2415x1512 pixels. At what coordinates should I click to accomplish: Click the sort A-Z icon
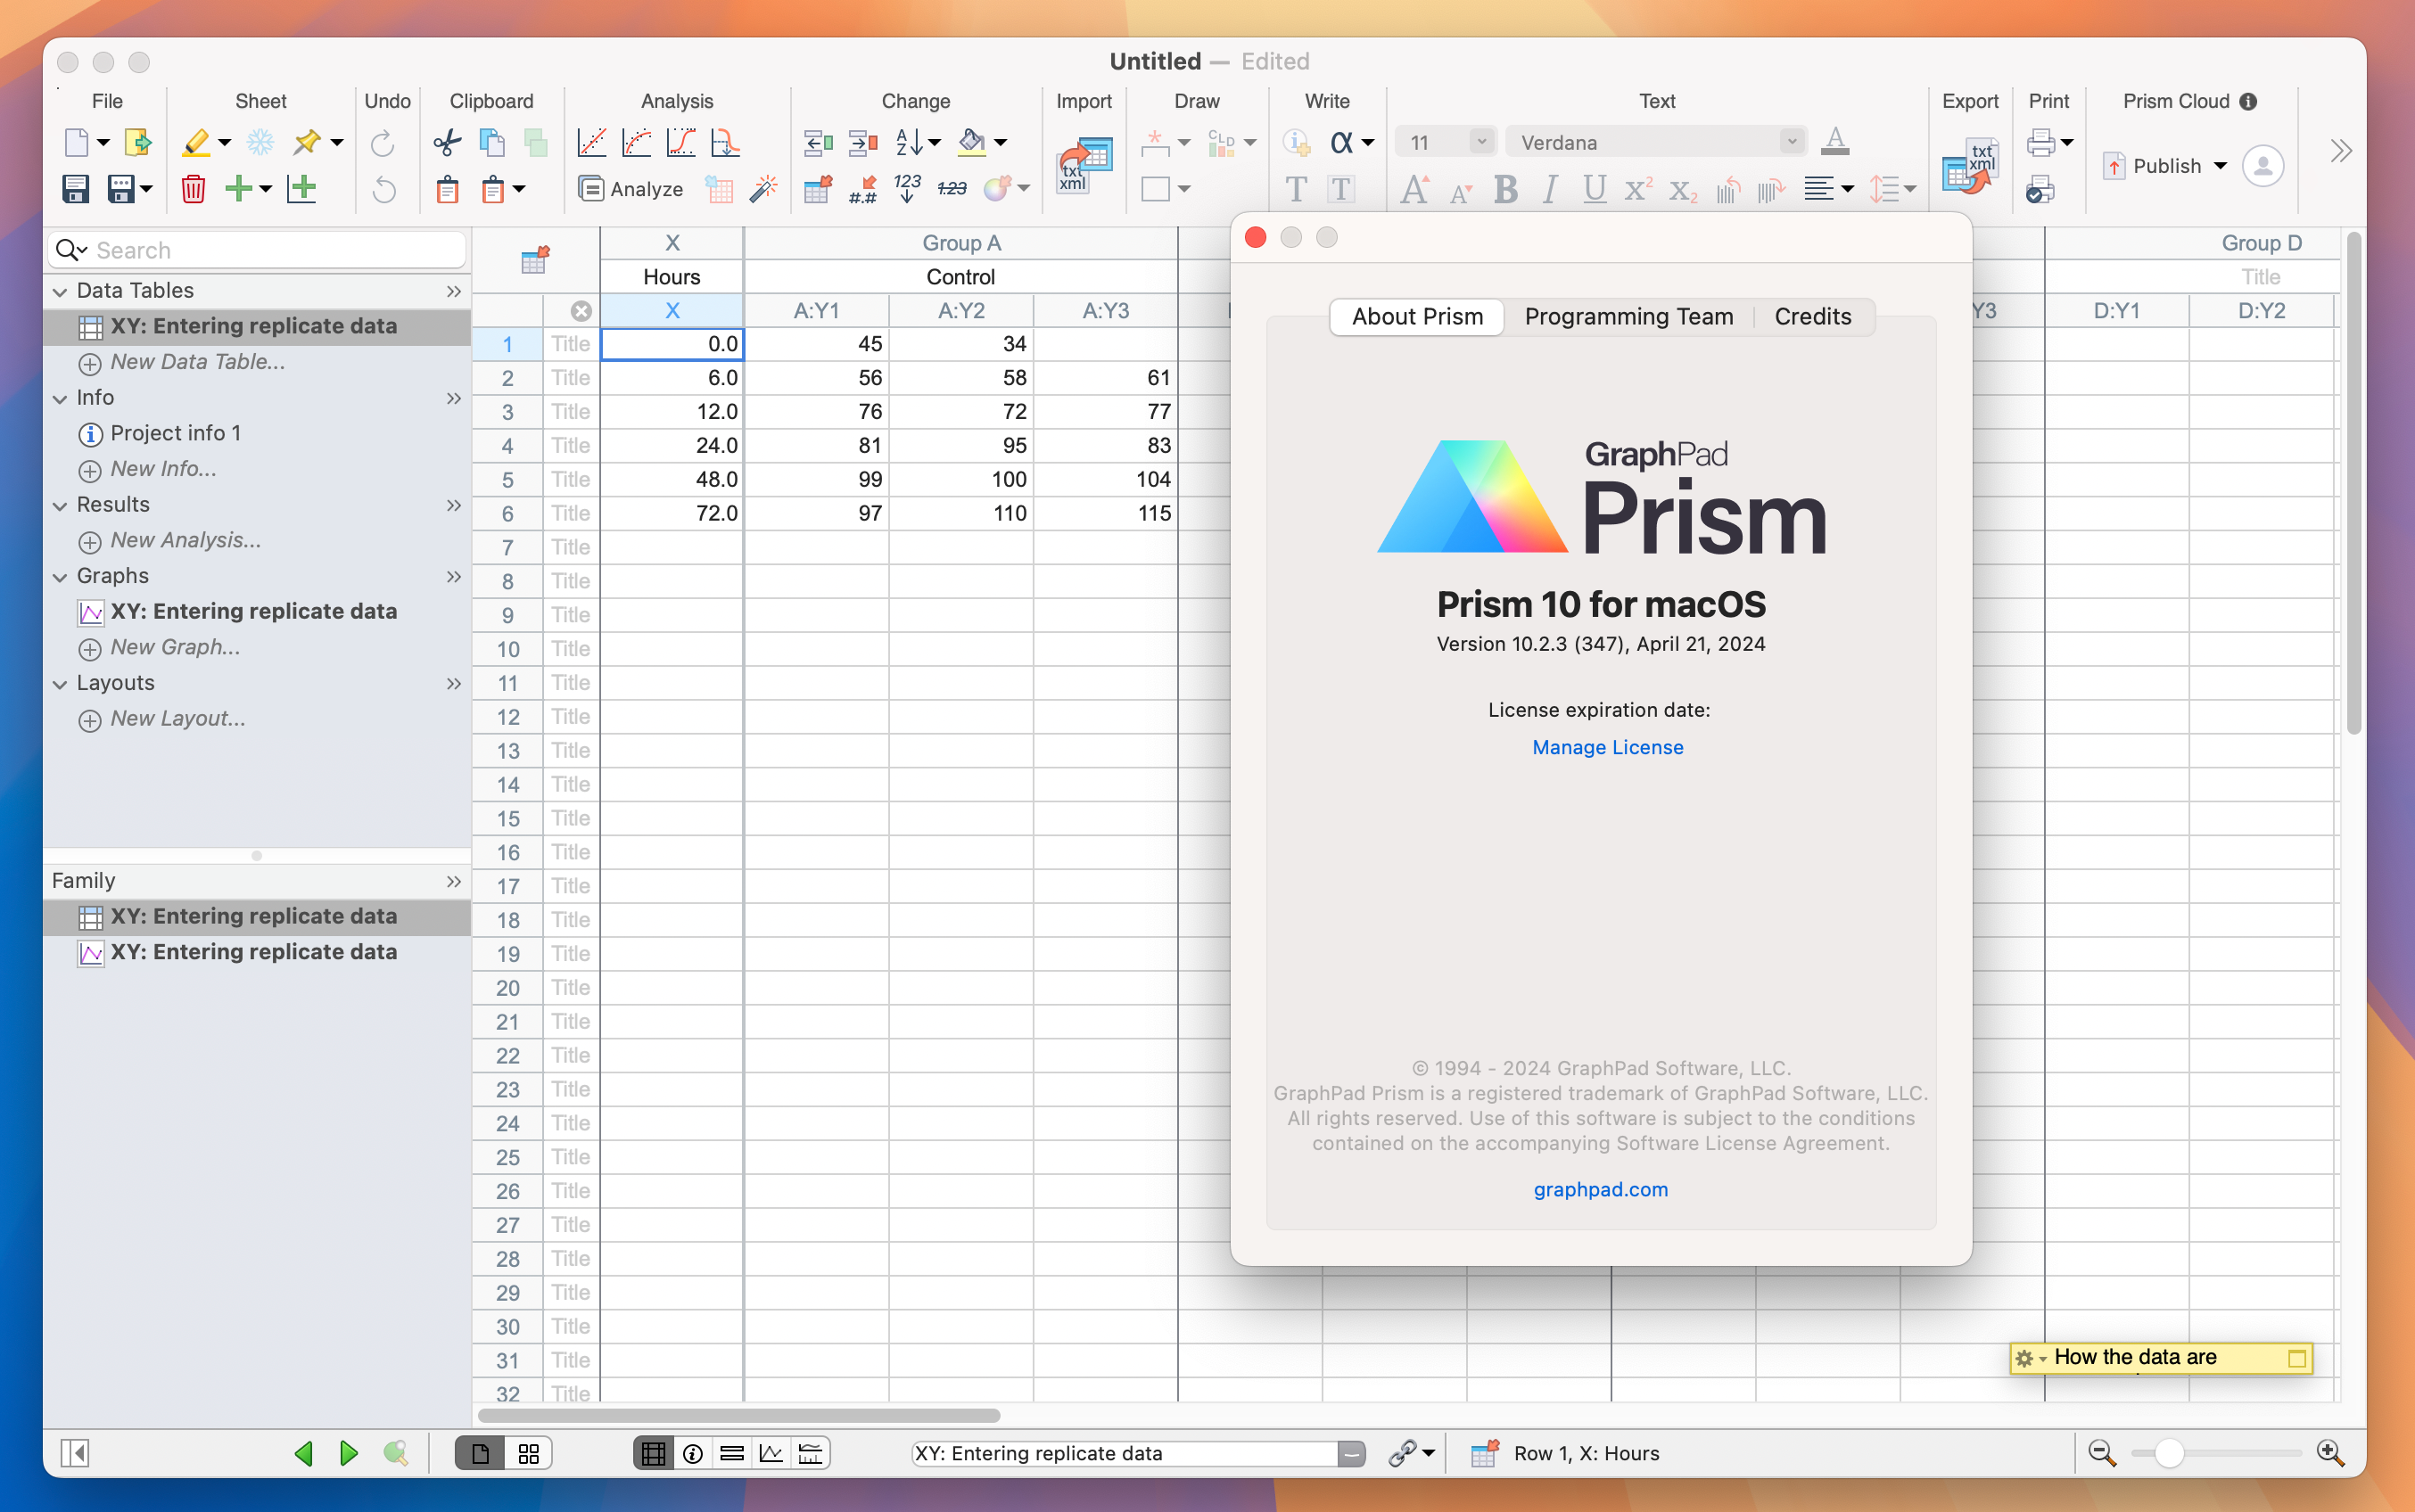click(908, 142)
